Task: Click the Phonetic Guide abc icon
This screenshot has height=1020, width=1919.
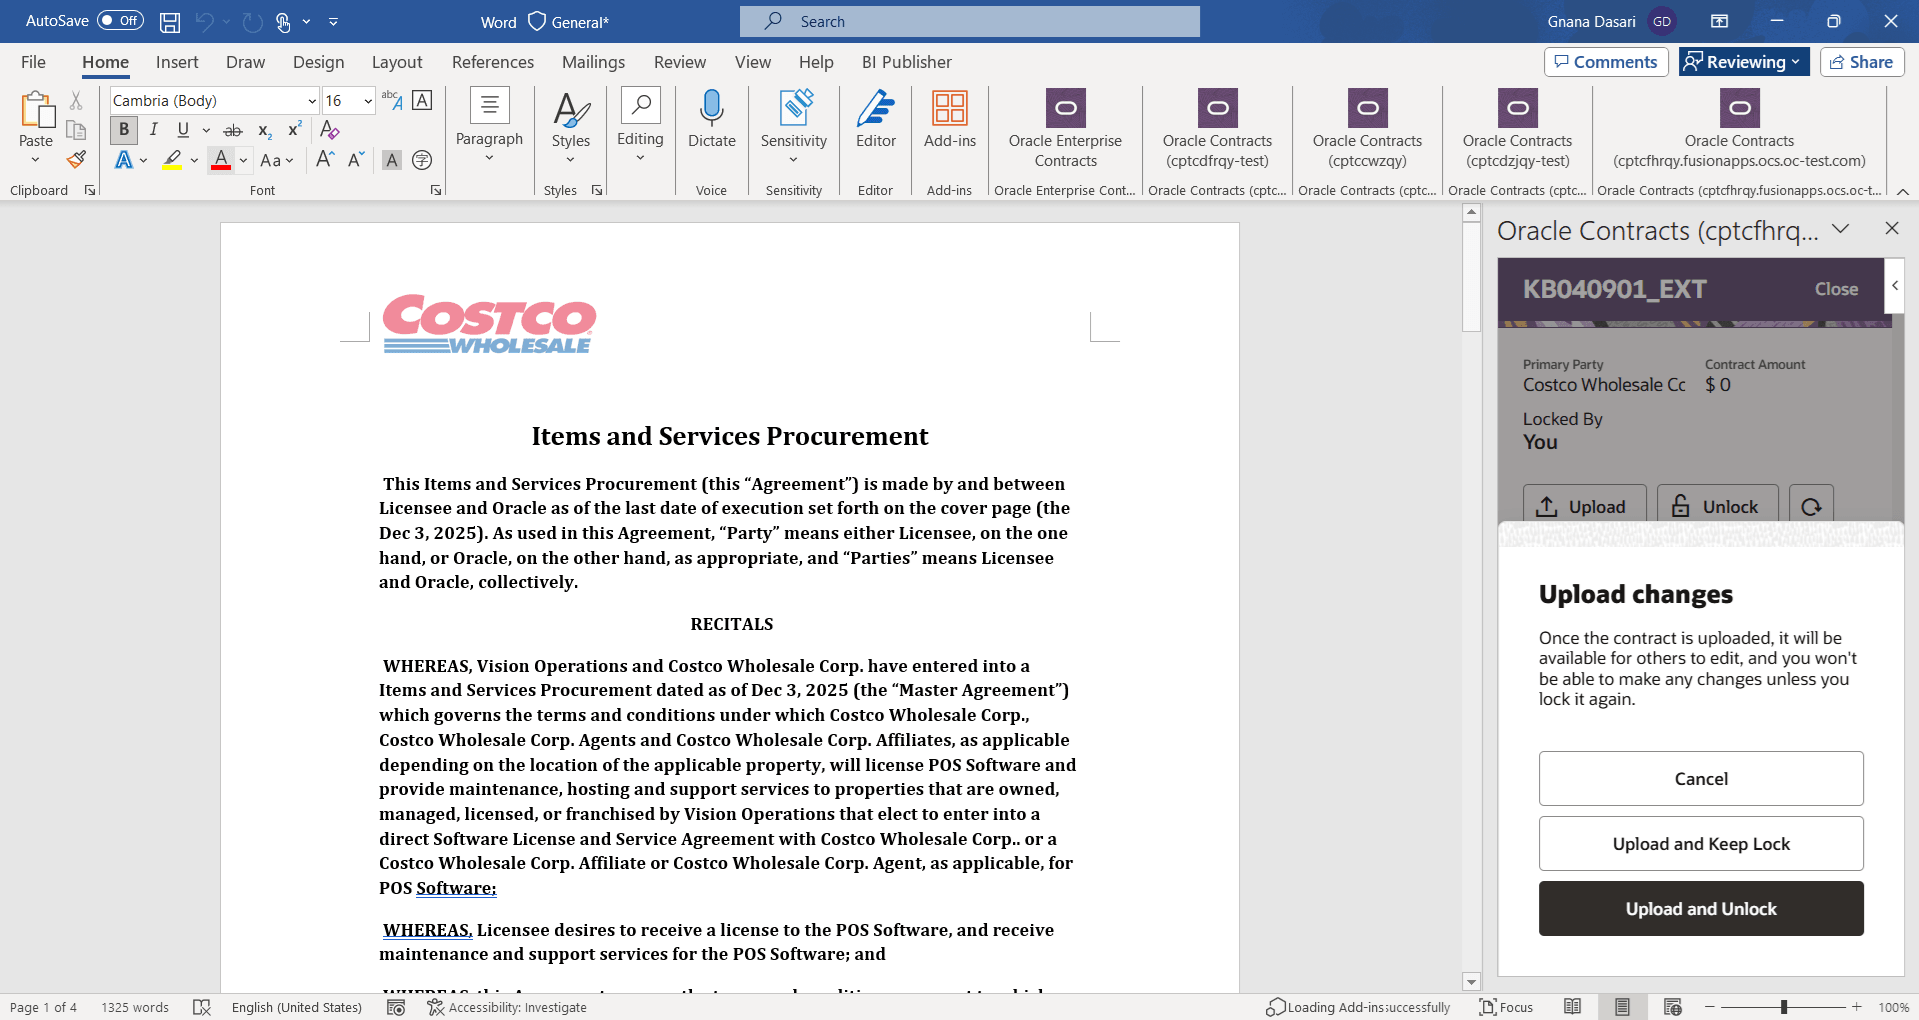Action: coord(392,100)
